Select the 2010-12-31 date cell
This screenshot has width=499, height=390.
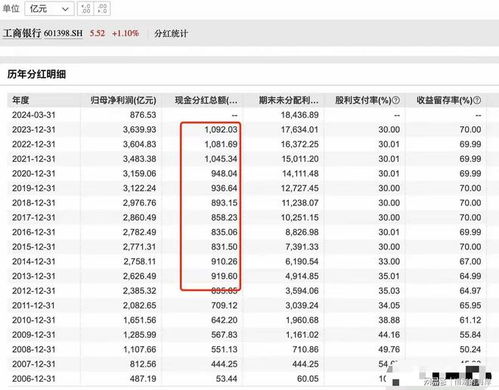[x=34, y=320]
